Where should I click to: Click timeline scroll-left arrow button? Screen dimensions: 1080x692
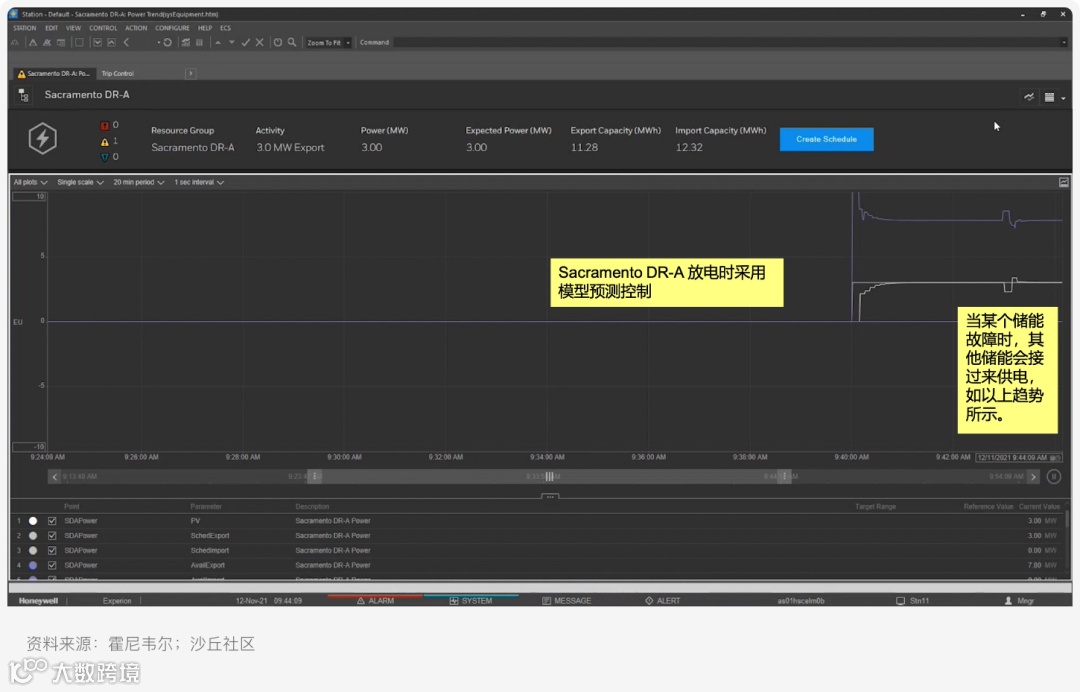(54, 476)
